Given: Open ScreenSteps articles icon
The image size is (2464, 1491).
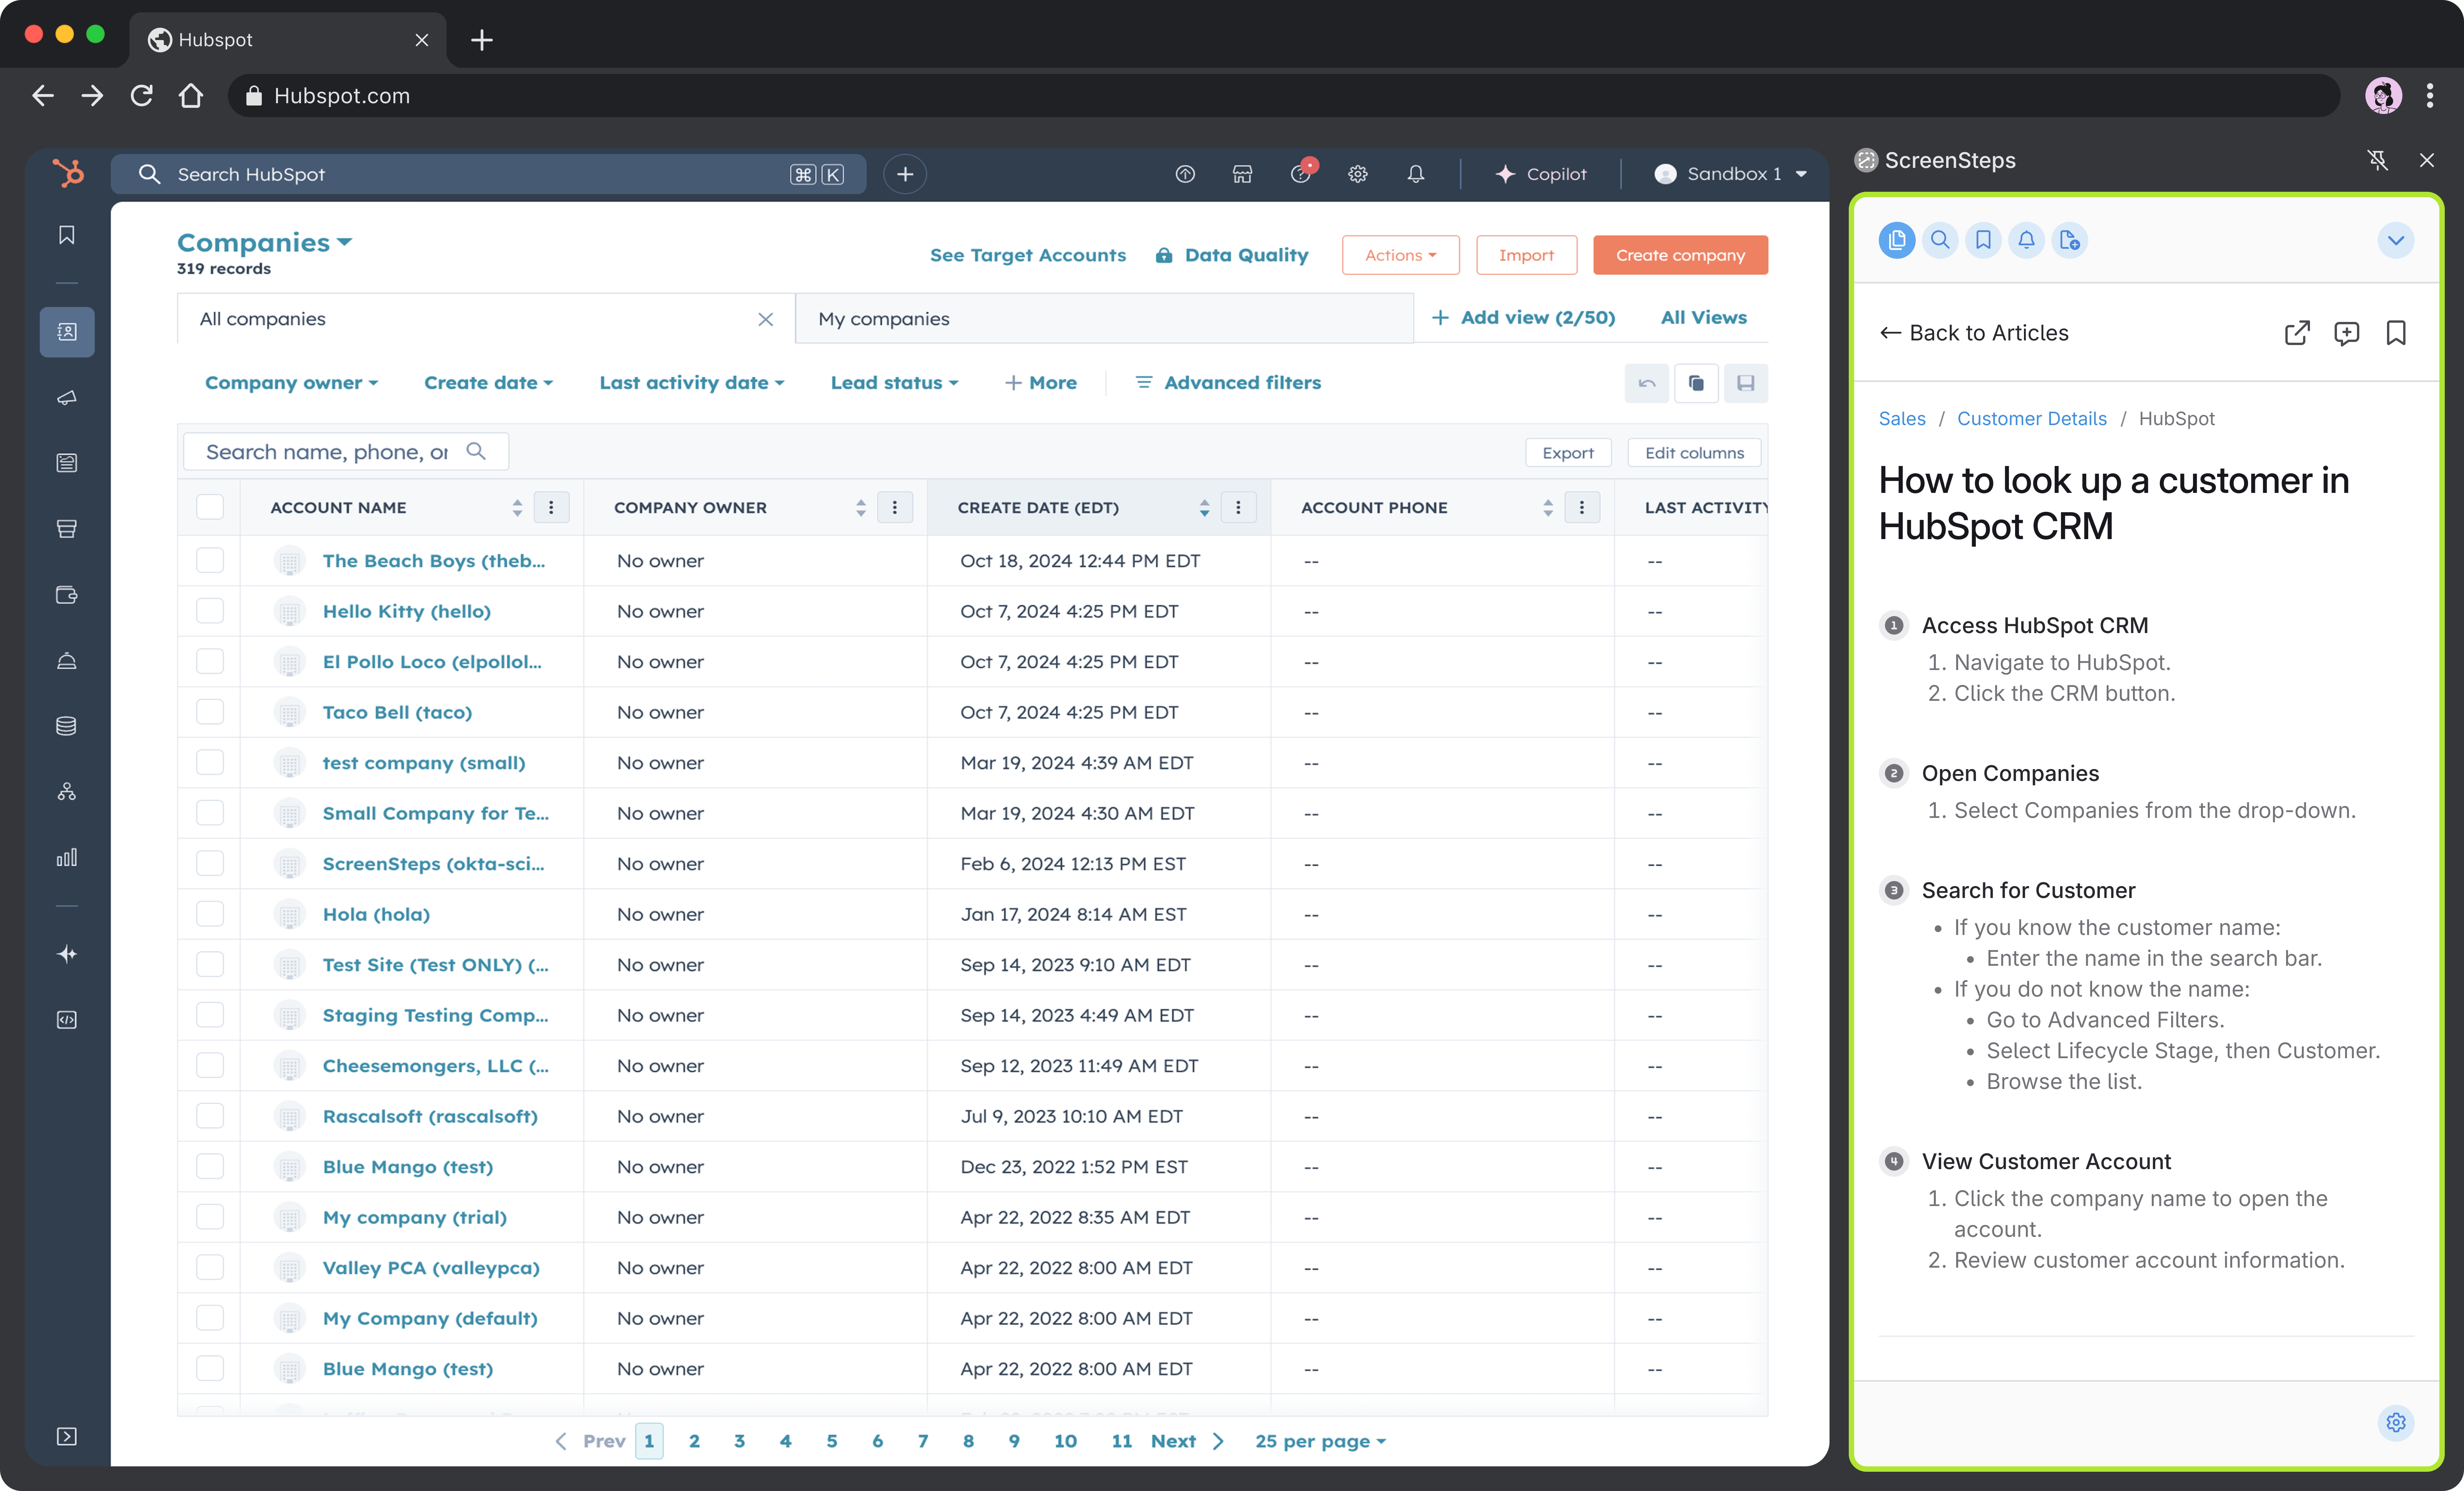Looking at the screenshot, I should coord(1896,240).
